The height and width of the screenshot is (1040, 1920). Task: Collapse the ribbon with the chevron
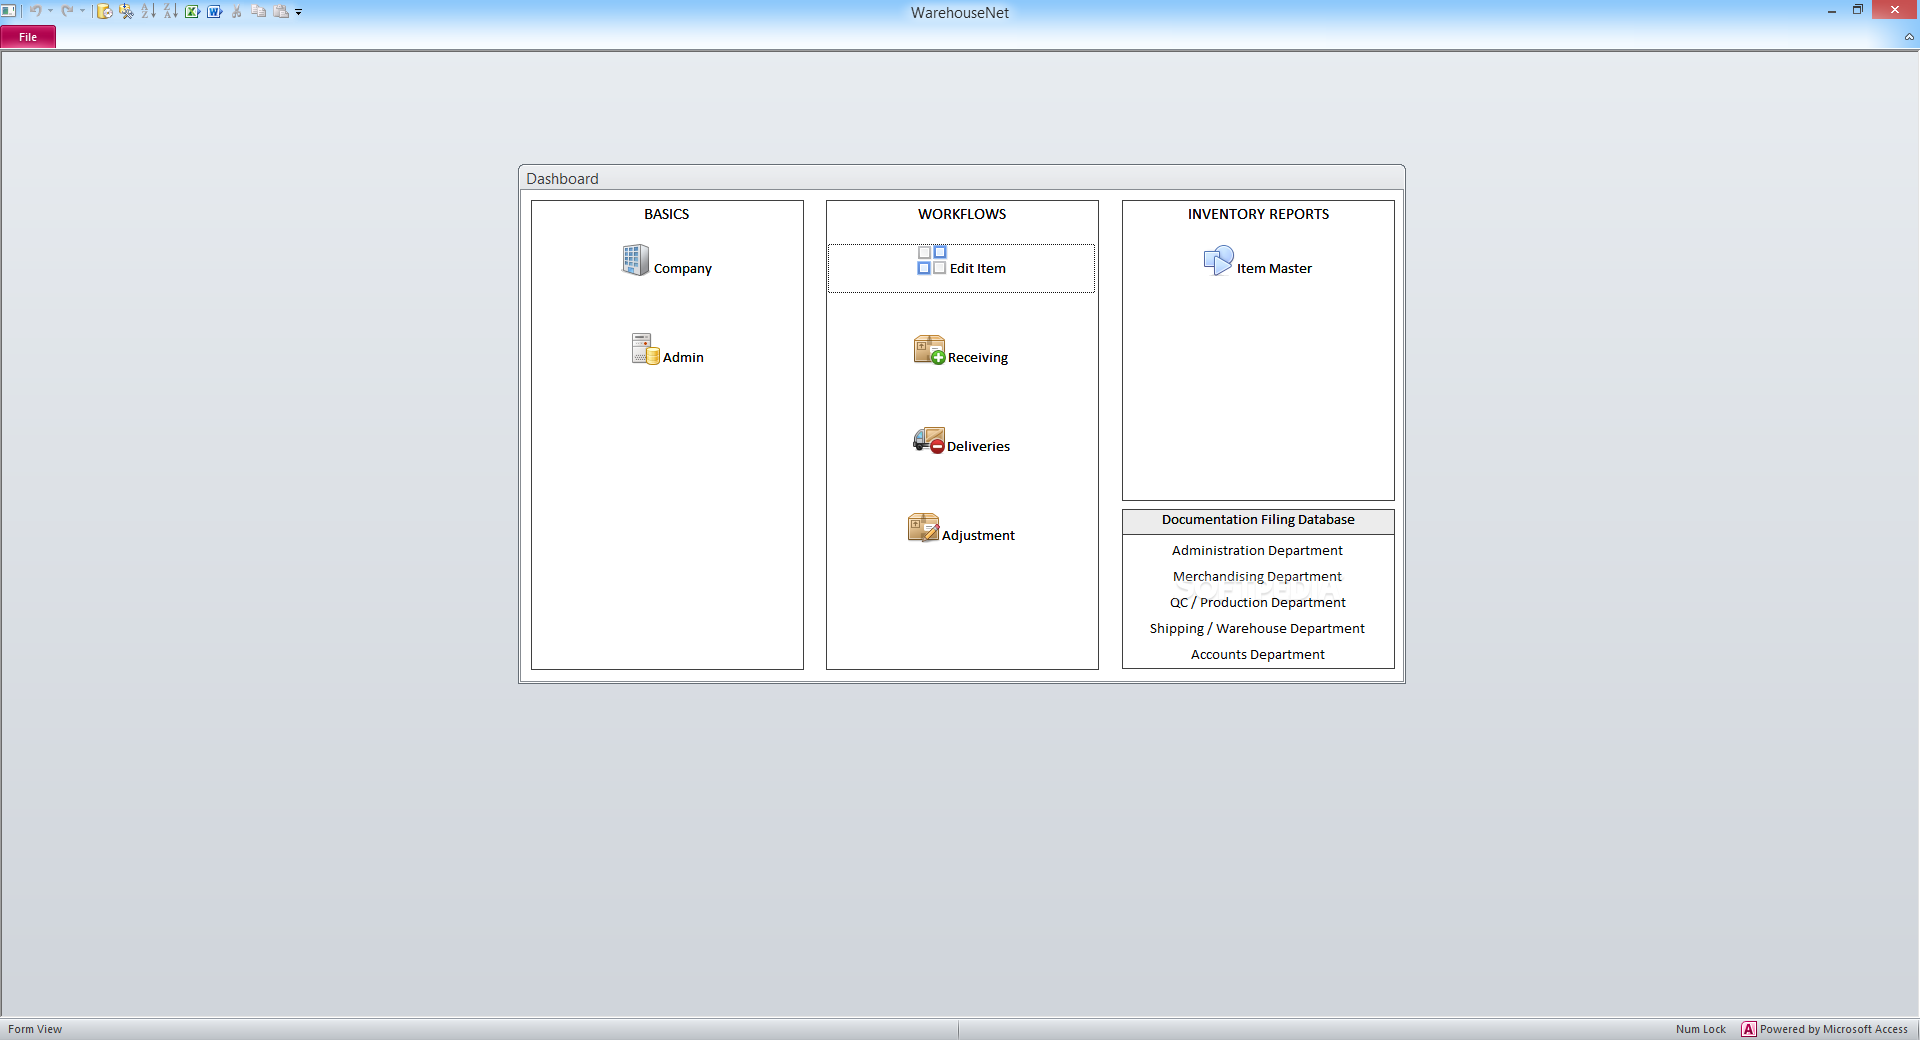click(1909, 37)
